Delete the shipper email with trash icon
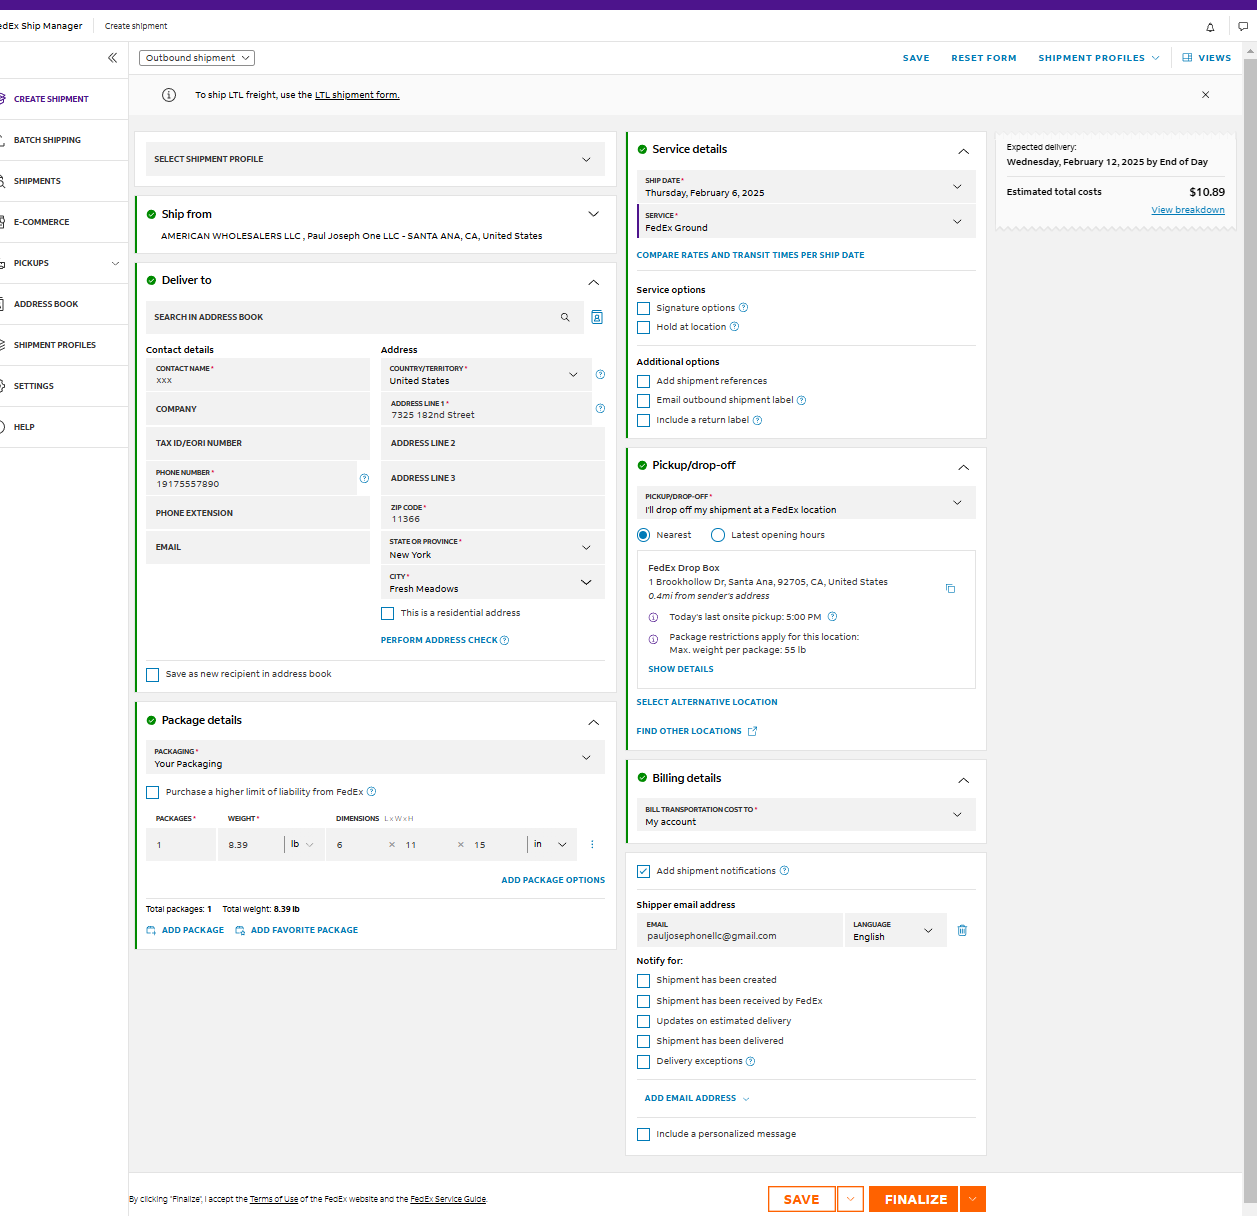1257x1216 pixels. 962,930
